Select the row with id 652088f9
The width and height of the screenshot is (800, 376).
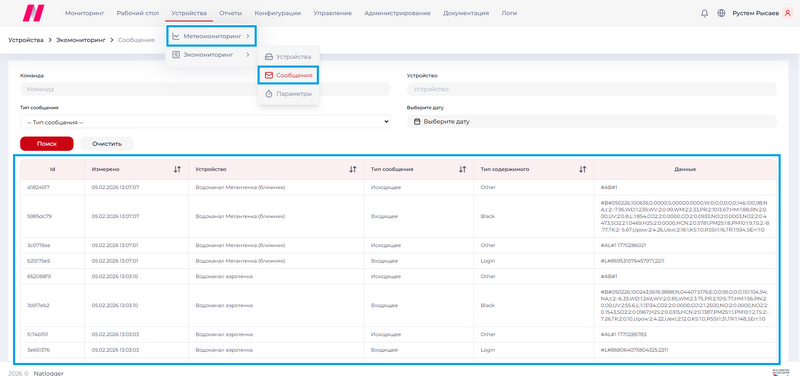[x=399, y=277]
